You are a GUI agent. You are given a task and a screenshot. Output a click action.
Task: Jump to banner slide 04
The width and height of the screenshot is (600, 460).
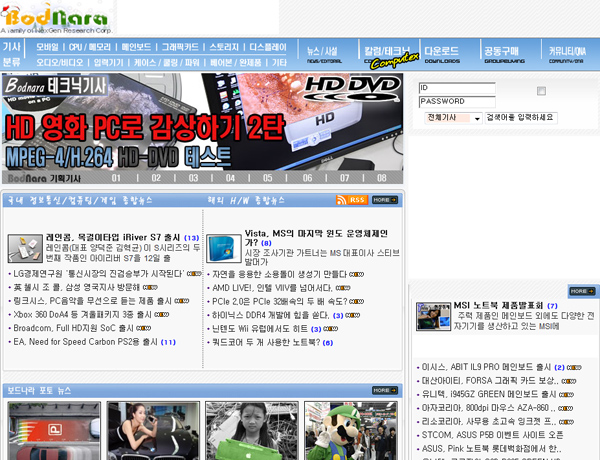(230, 178)
